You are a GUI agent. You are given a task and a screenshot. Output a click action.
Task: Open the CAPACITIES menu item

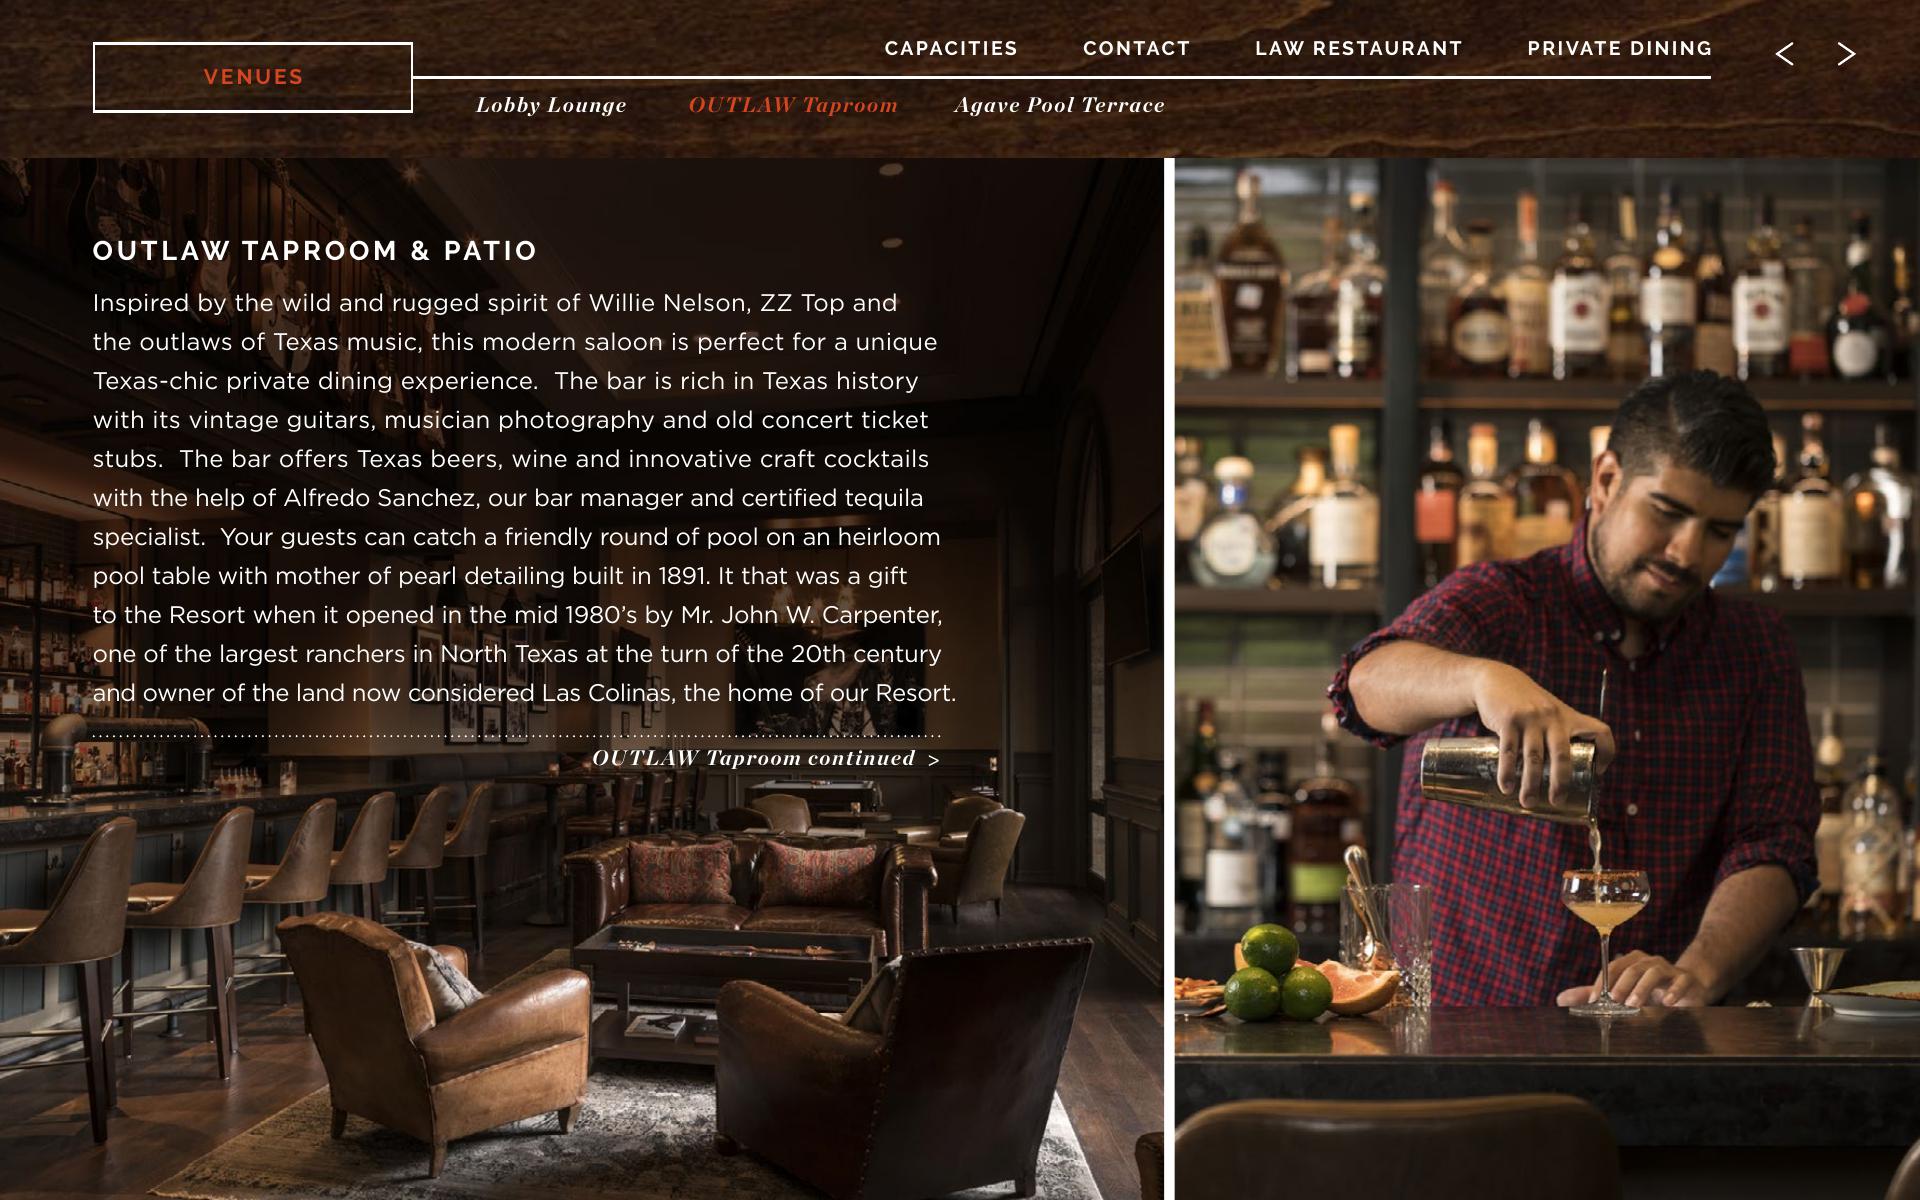(x=951, y=48)
